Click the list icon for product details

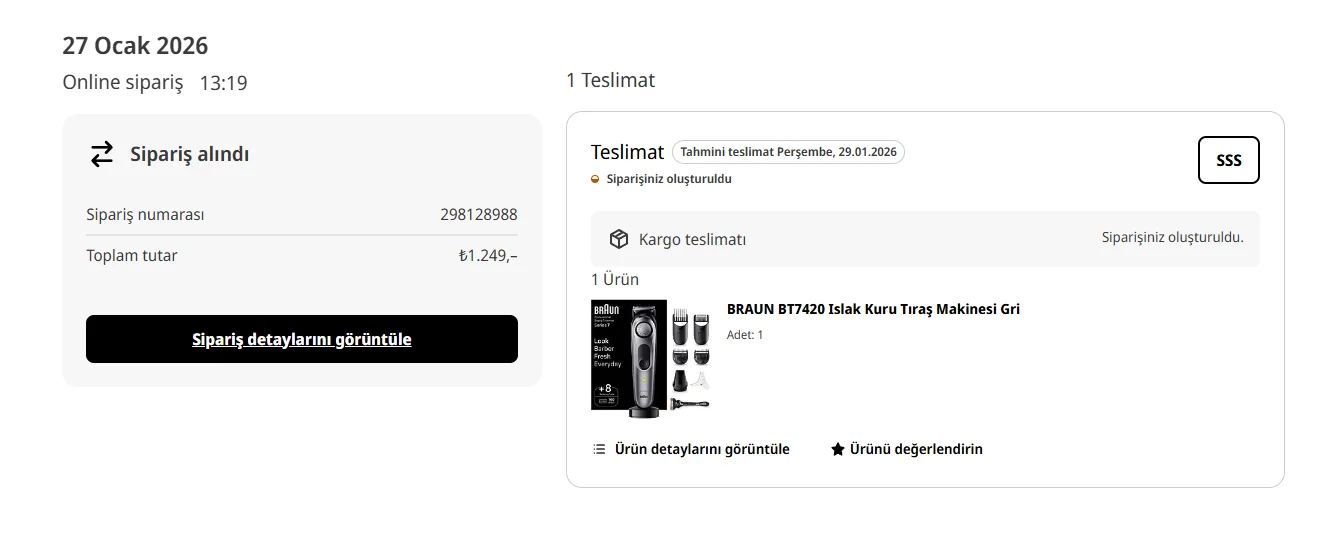point(599,449)
